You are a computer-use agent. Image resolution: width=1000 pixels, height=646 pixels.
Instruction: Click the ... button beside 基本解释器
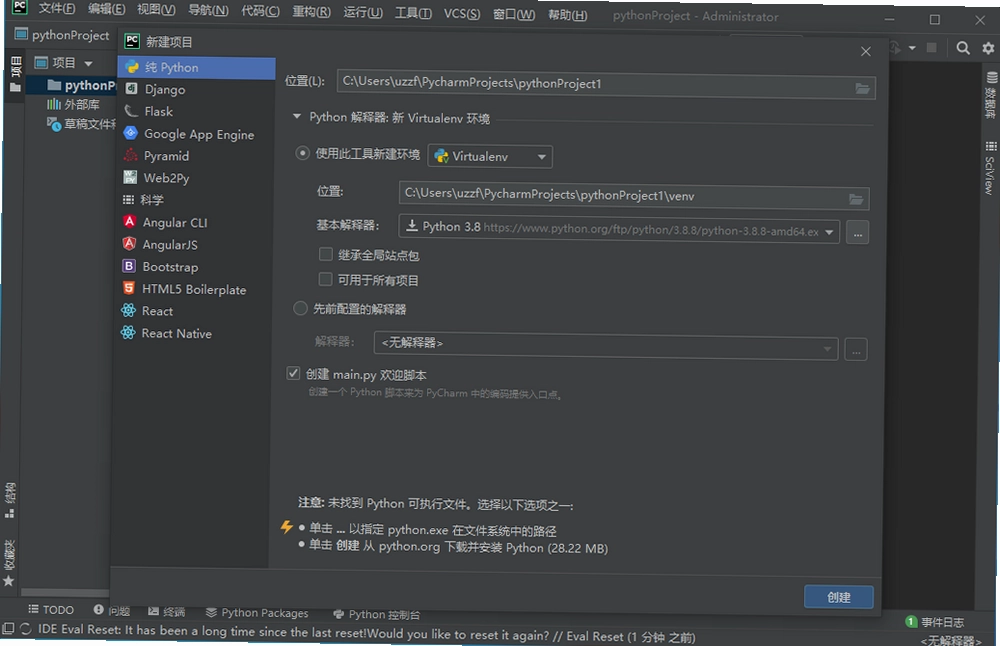point(858,233)
